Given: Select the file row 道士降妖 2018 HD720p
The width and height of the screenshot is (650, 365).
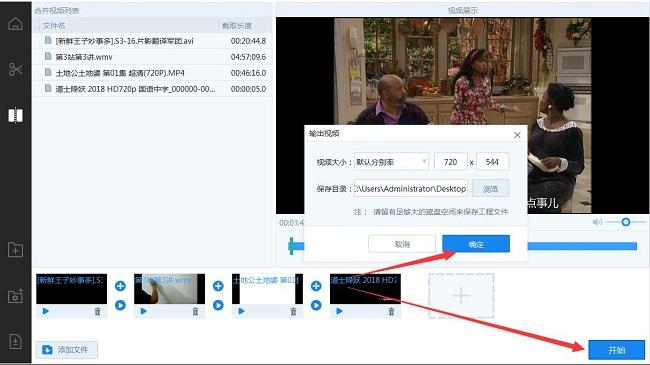Looking at the screenshot, I should coord(153,89).
